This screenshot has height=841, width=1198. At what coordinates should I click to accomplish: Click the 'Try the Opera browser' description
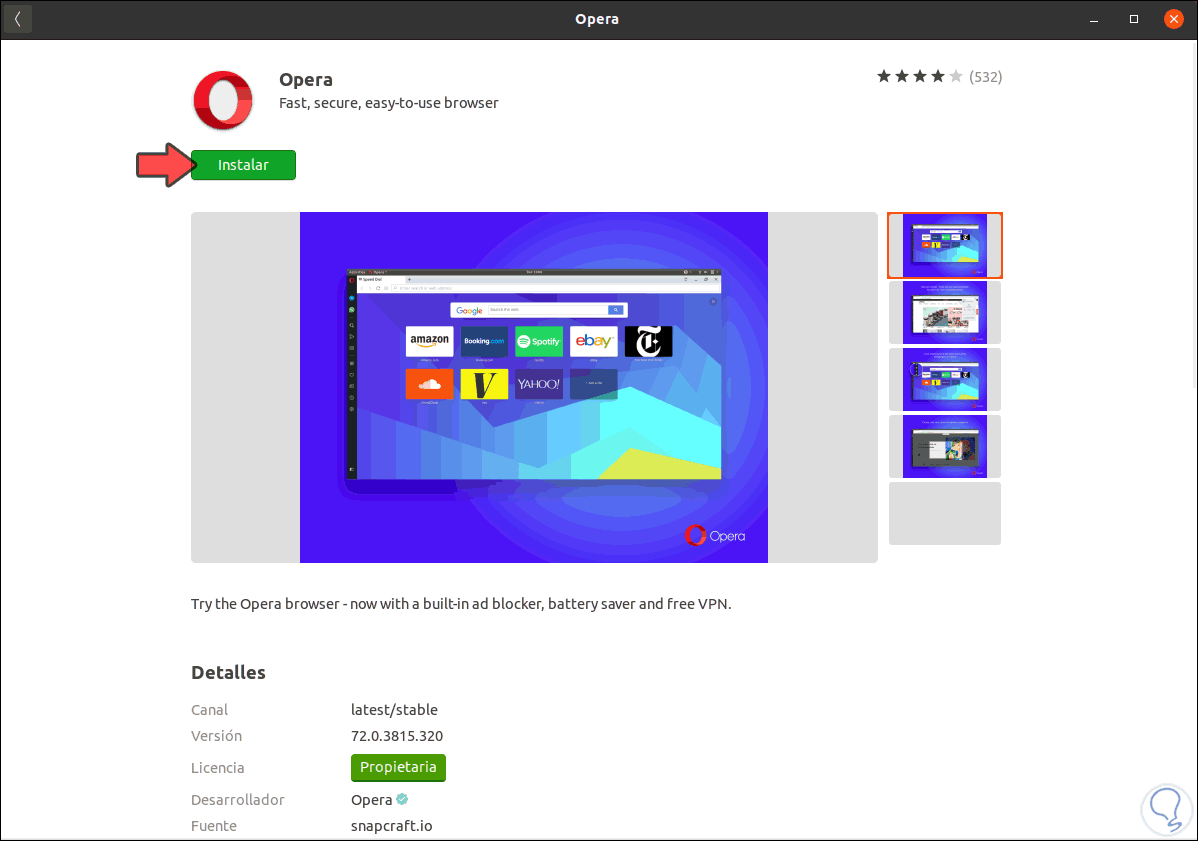461,604
